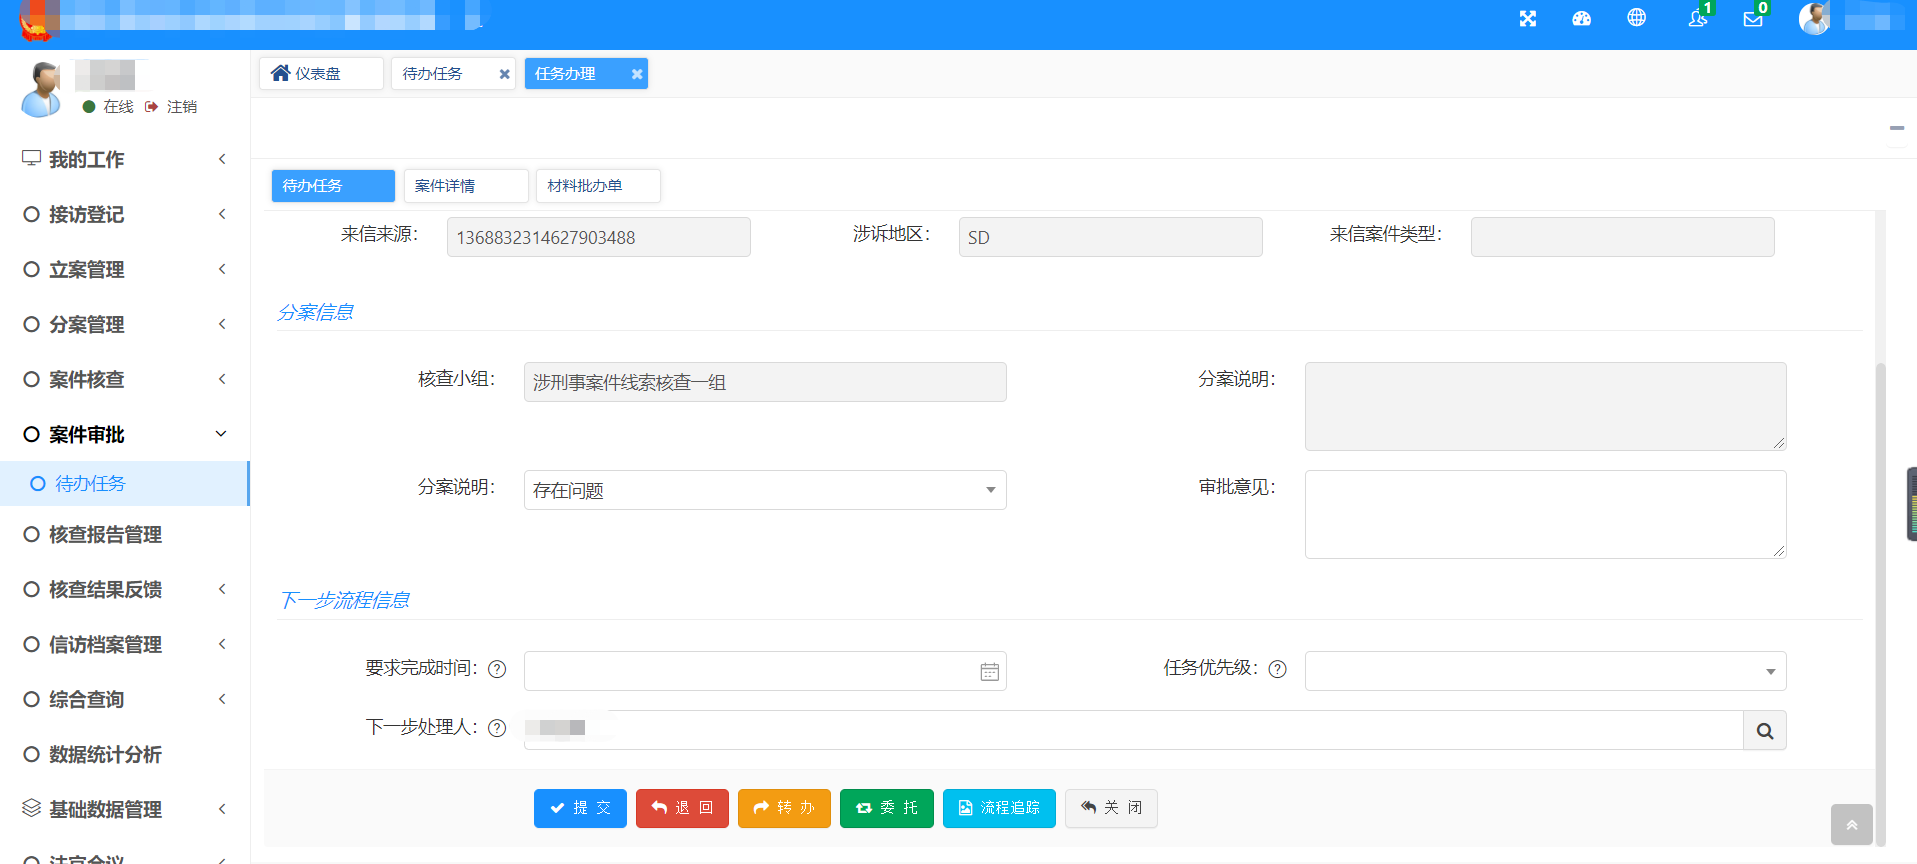Image resolution: width=1917 pixels, height=864 pixels.
Task: Expand 我的工作 menu in sidebar
Action: (124, 159)
